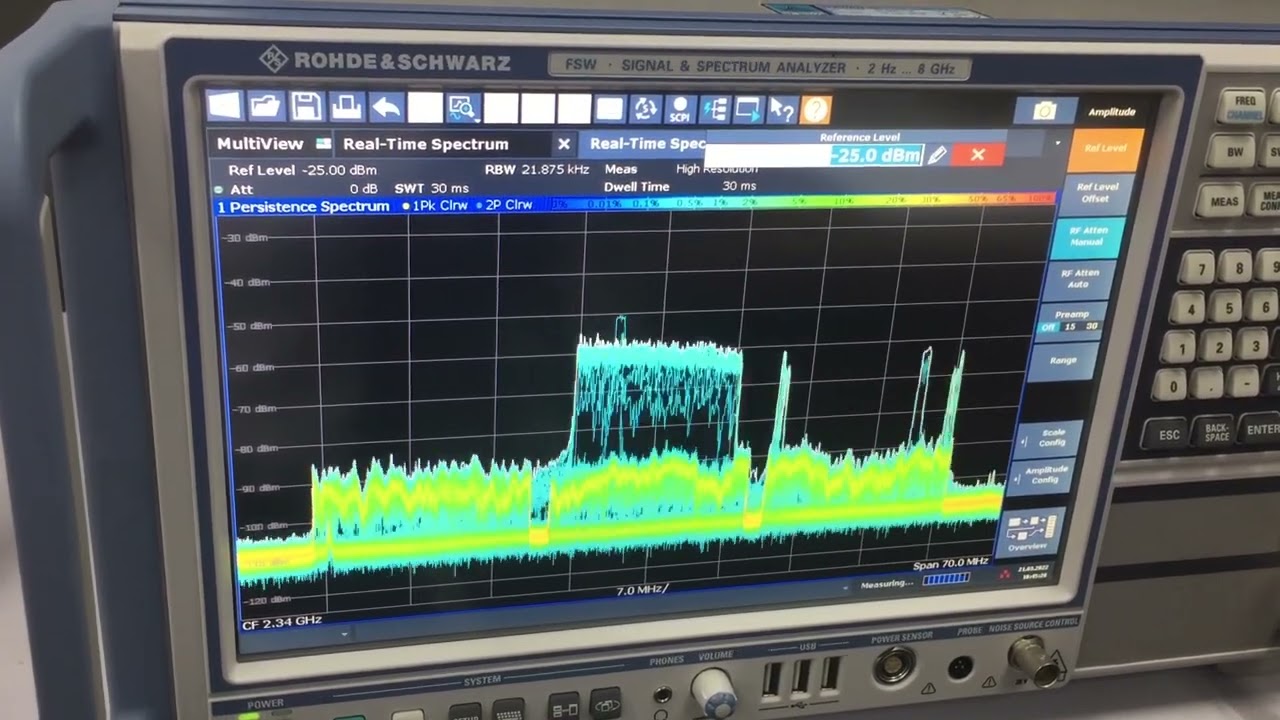1280x720 pixels.
Task: Select the first Real-Time Spectrum tab
Action: [426, 144]
